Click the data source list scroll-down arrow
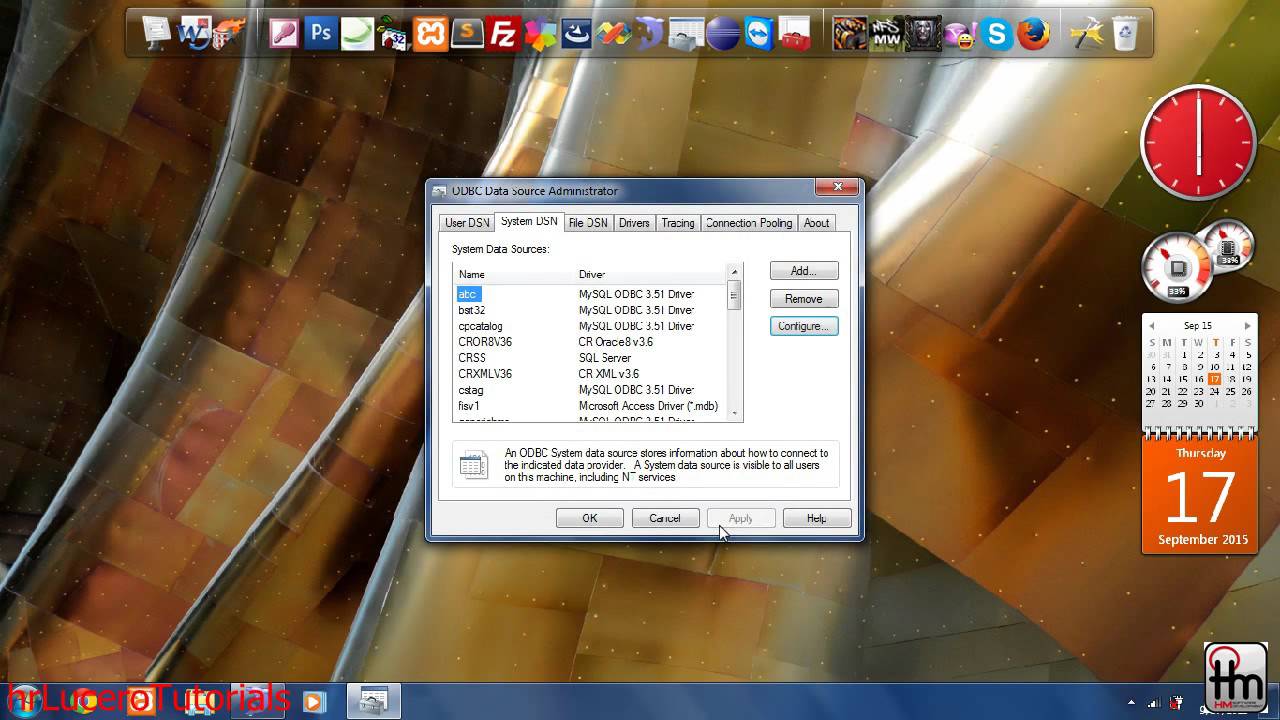Image resolution: width=1280 pixels, height=720 pixels. pos(735,412)
